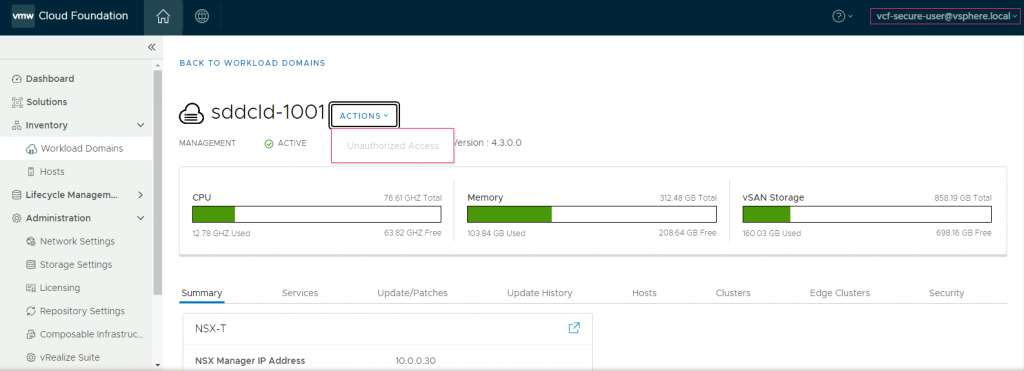Click the Inventory hierarchy icon
Screen dimensions: 1024x371
pos(17,125)
